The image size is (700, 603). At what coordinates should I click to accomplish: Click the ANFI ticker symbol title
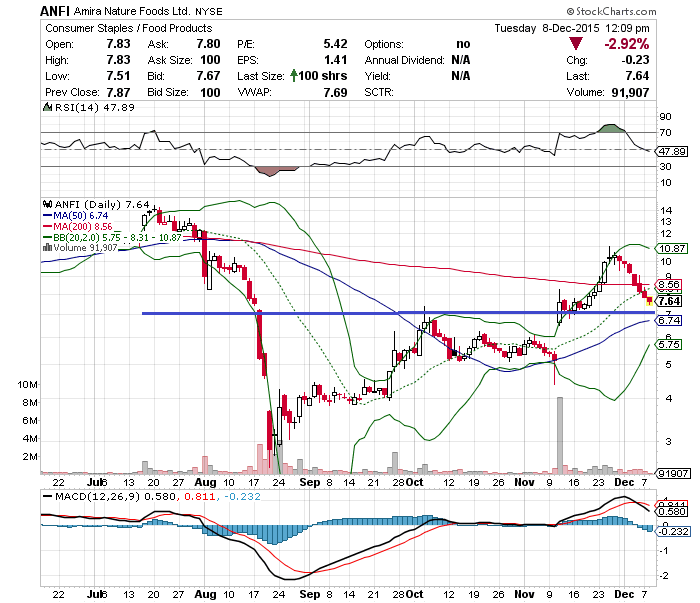55,11
